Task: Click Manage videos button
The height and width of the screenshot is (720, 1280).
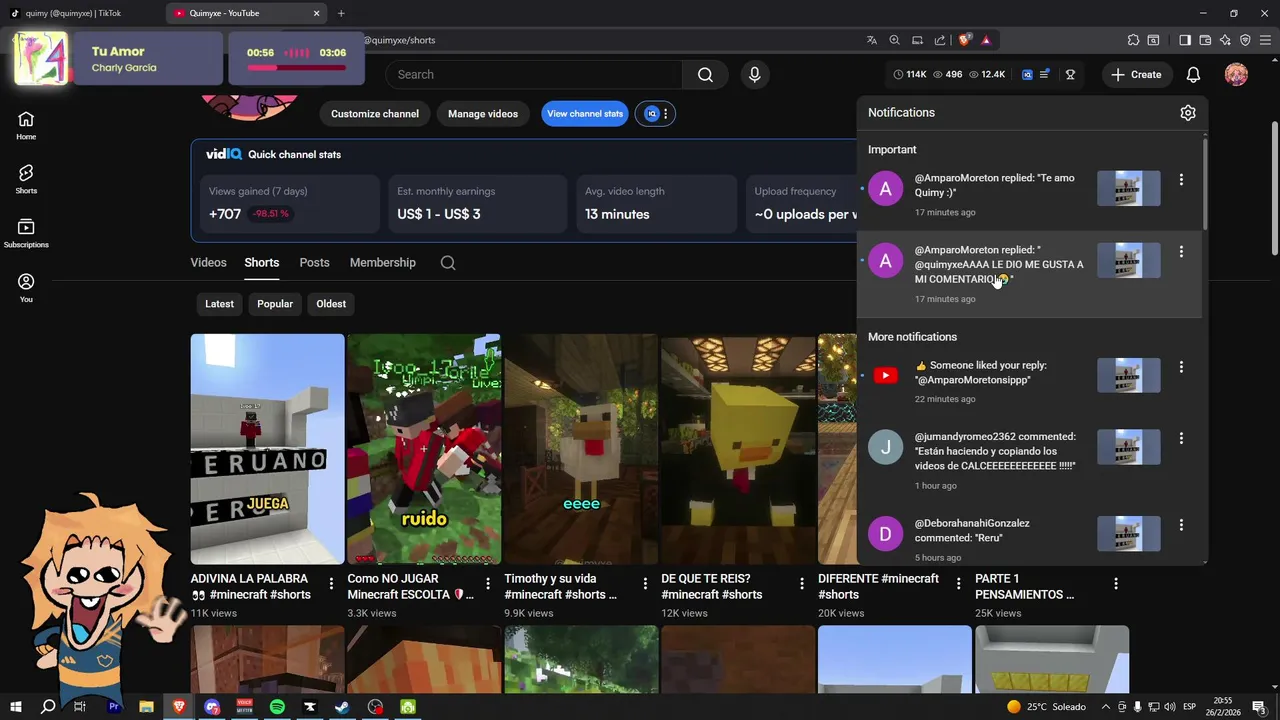Action: point(483,114)
